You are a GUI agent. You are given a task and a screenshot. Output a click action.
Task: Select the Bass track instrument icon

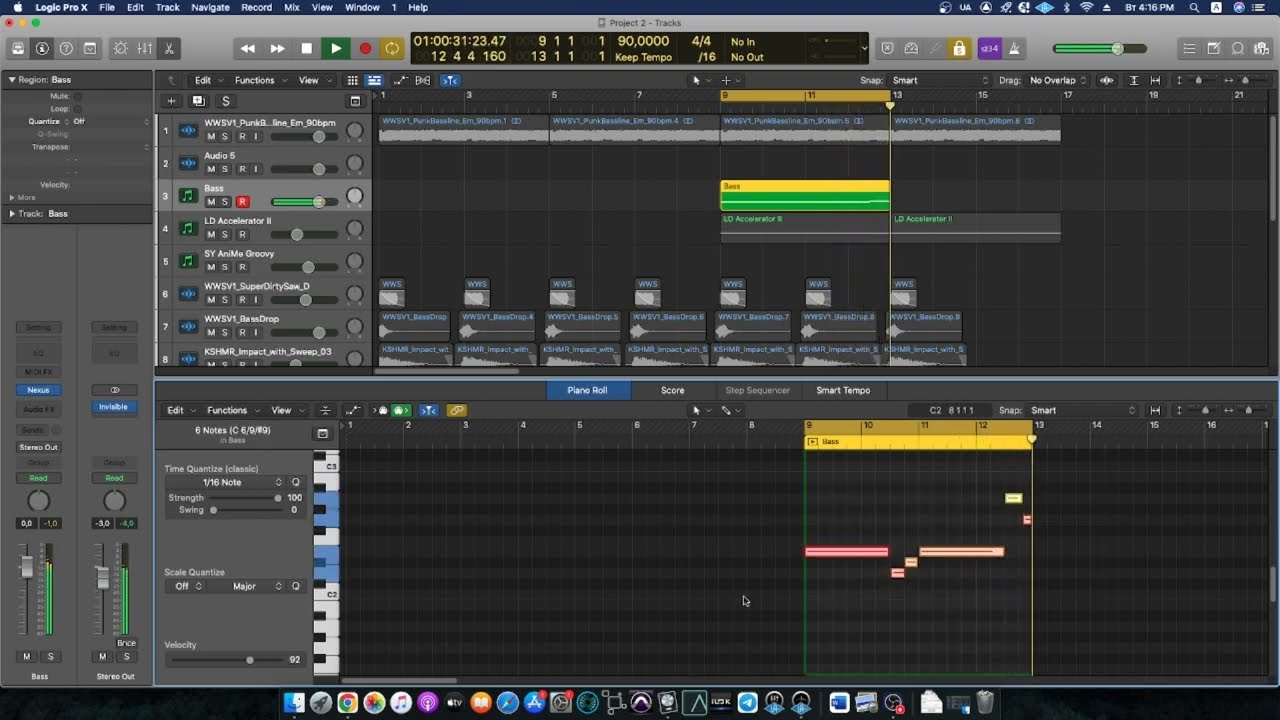(x=187, y=196)
